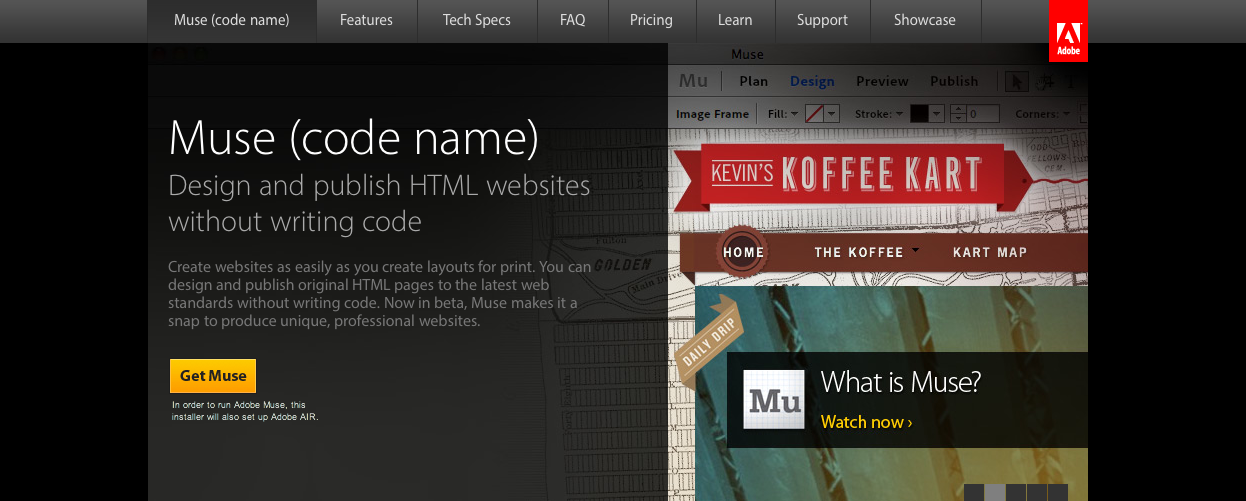The width and height of the screenshot is (1246, 501).
Task: Go to the Pricing tab
Action: click(651, 20)
